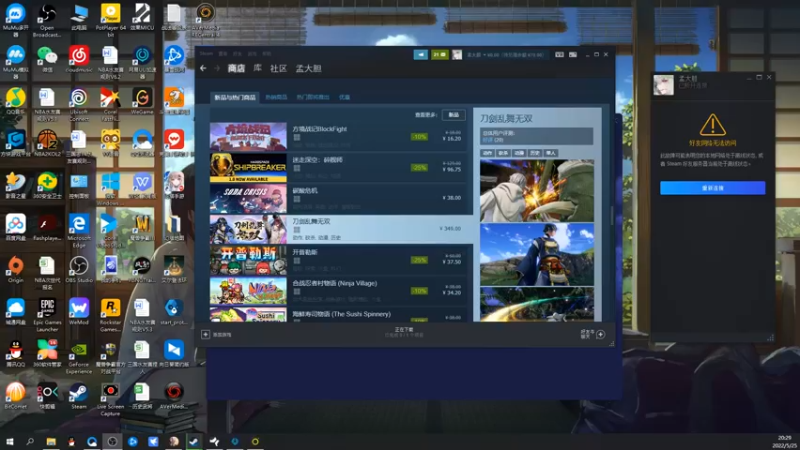
Task: Open File Explorer from taskbar
Action: [x=51, y=441]
